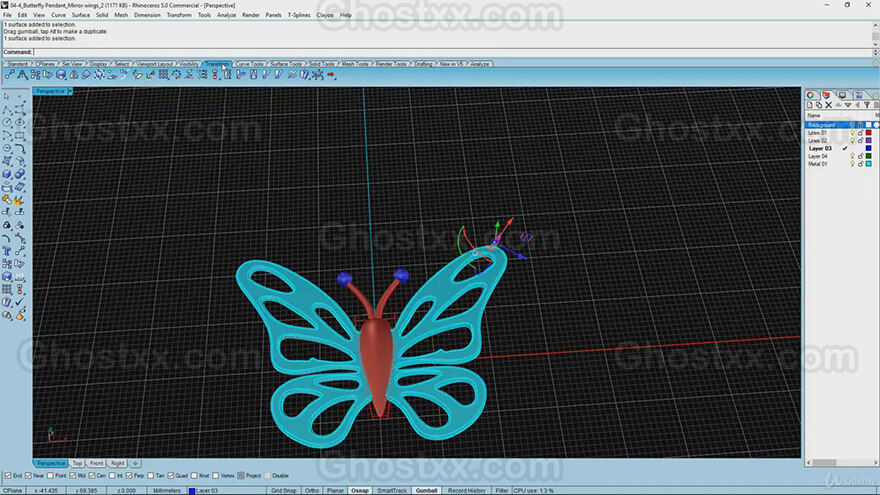Open the Surface menu

(80, 15)
